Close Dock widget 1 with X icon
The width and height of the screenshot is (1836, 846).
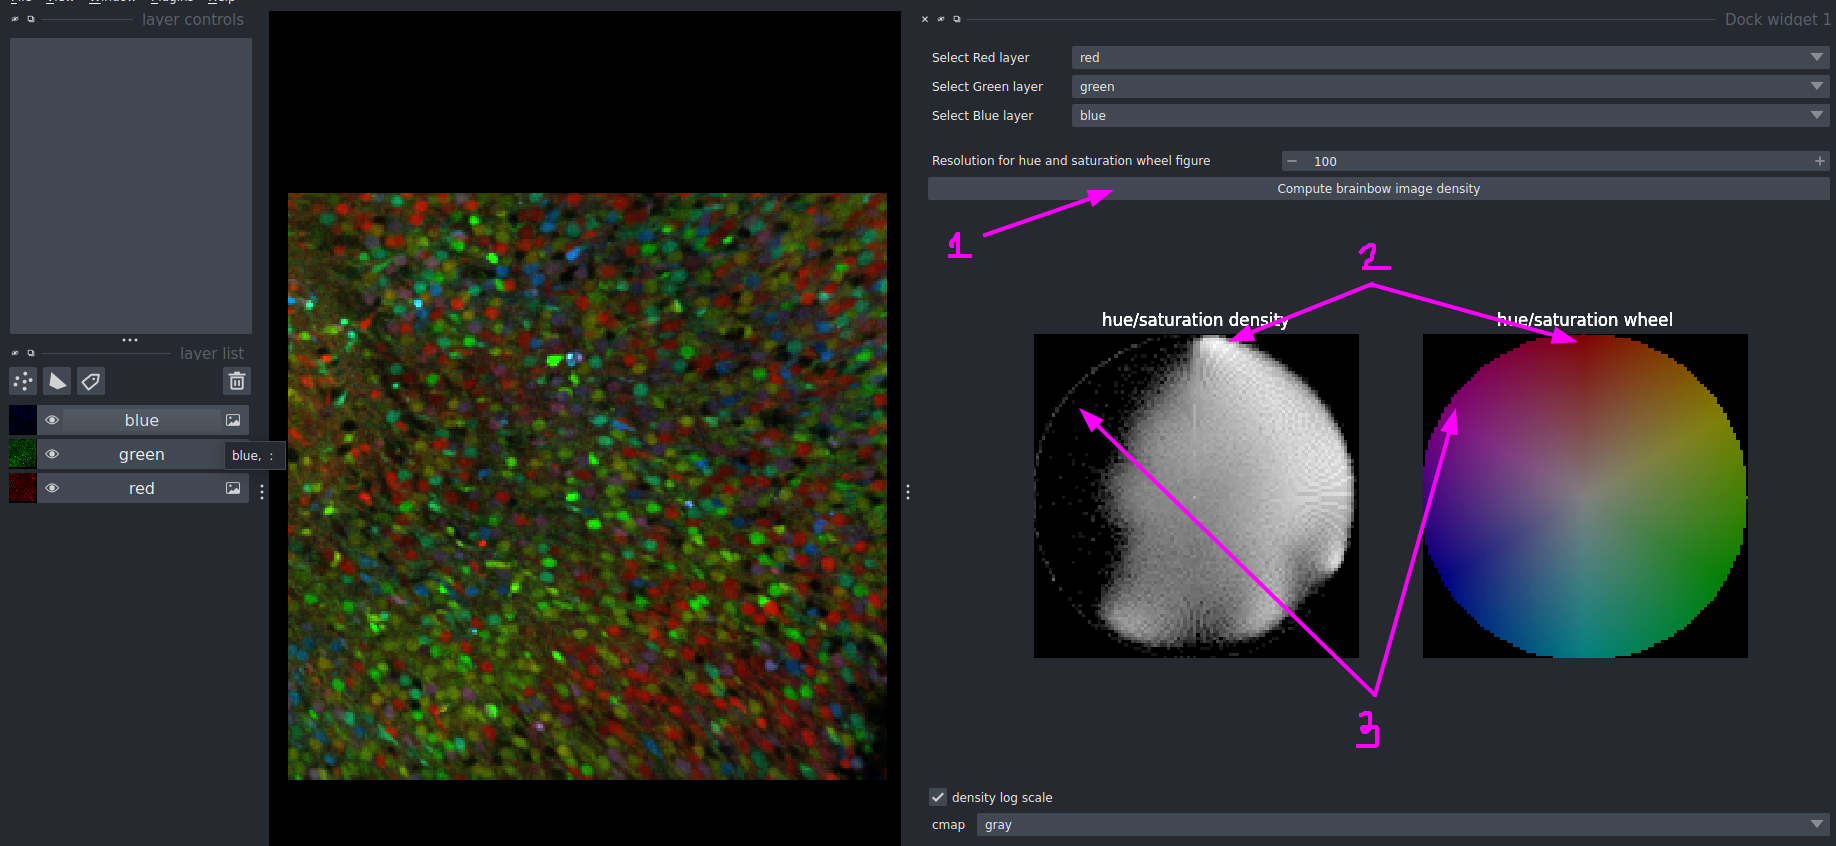click(x=925, y=19)
